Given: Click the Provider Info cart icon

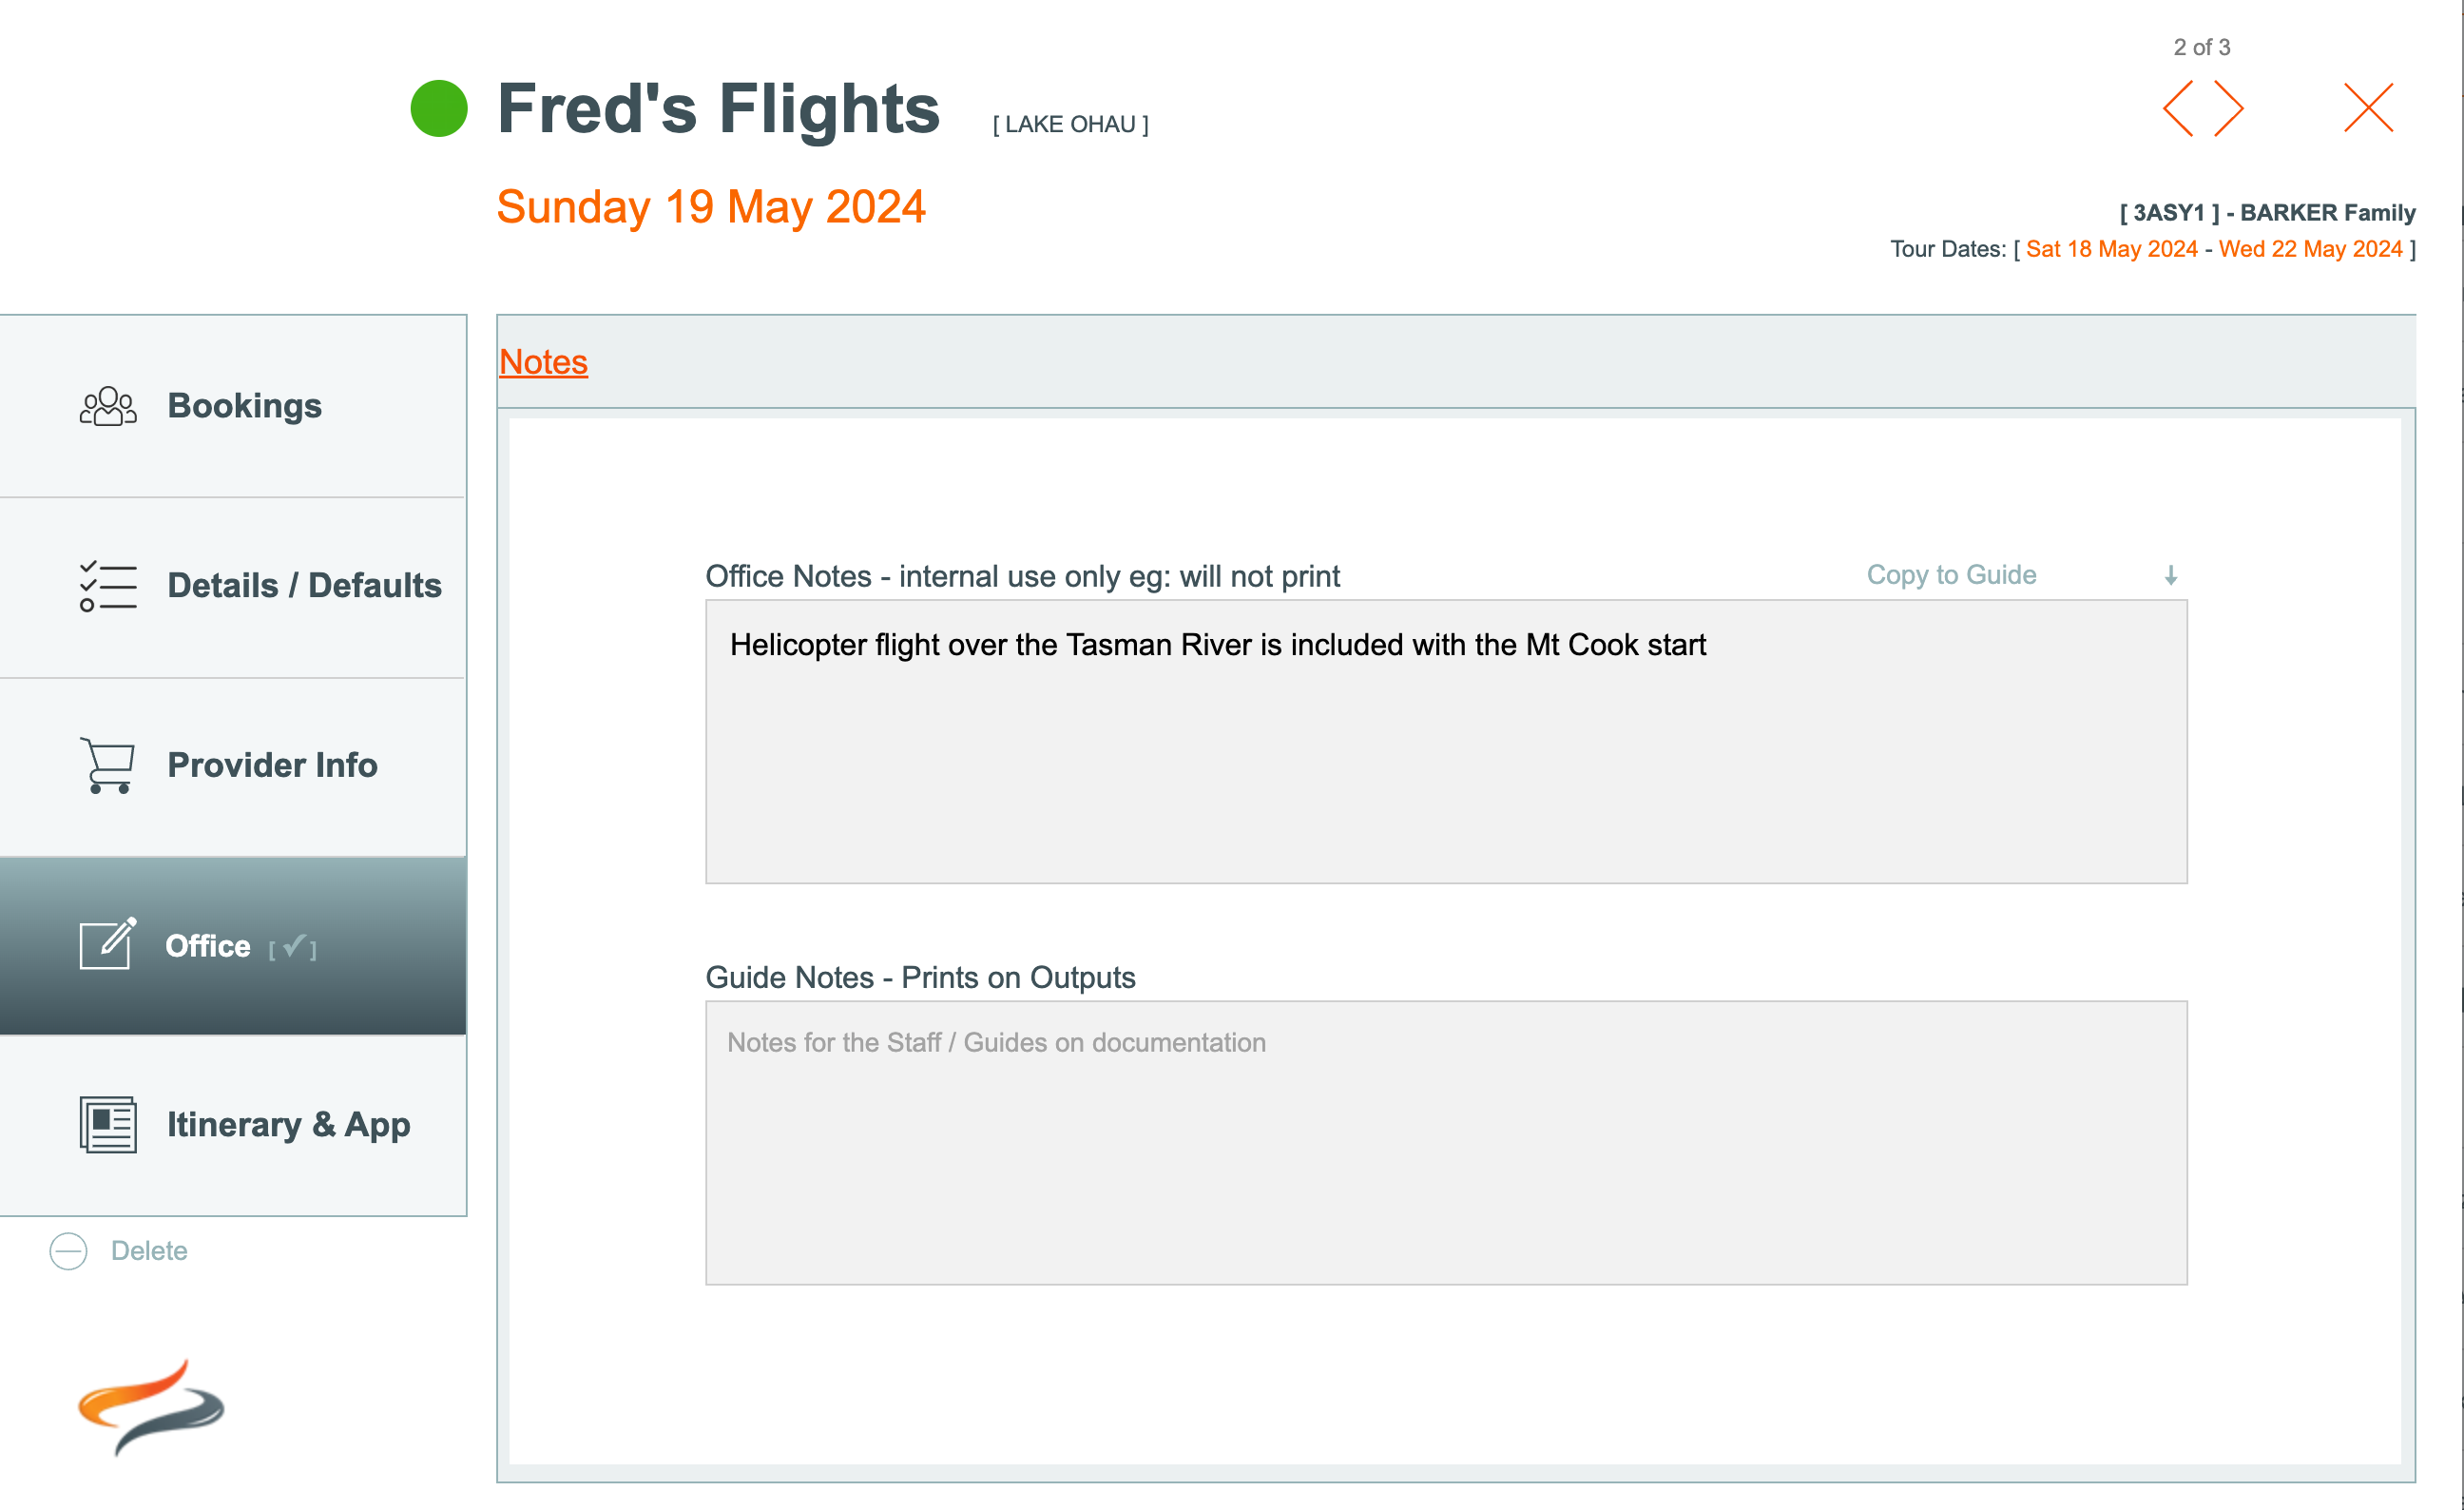Looking at the screenshot, I should coord(108,765).
